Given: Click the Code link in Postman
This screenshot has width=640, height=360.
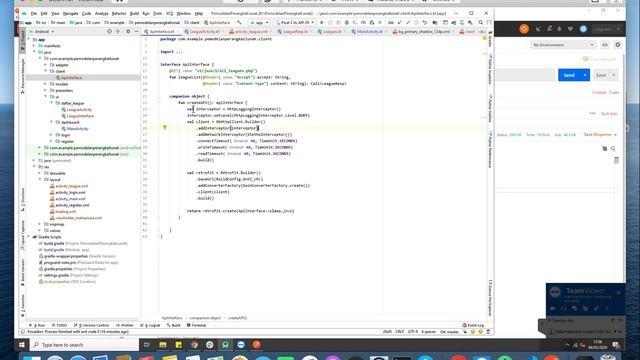Looking at the screenshot, I should 614,93.
